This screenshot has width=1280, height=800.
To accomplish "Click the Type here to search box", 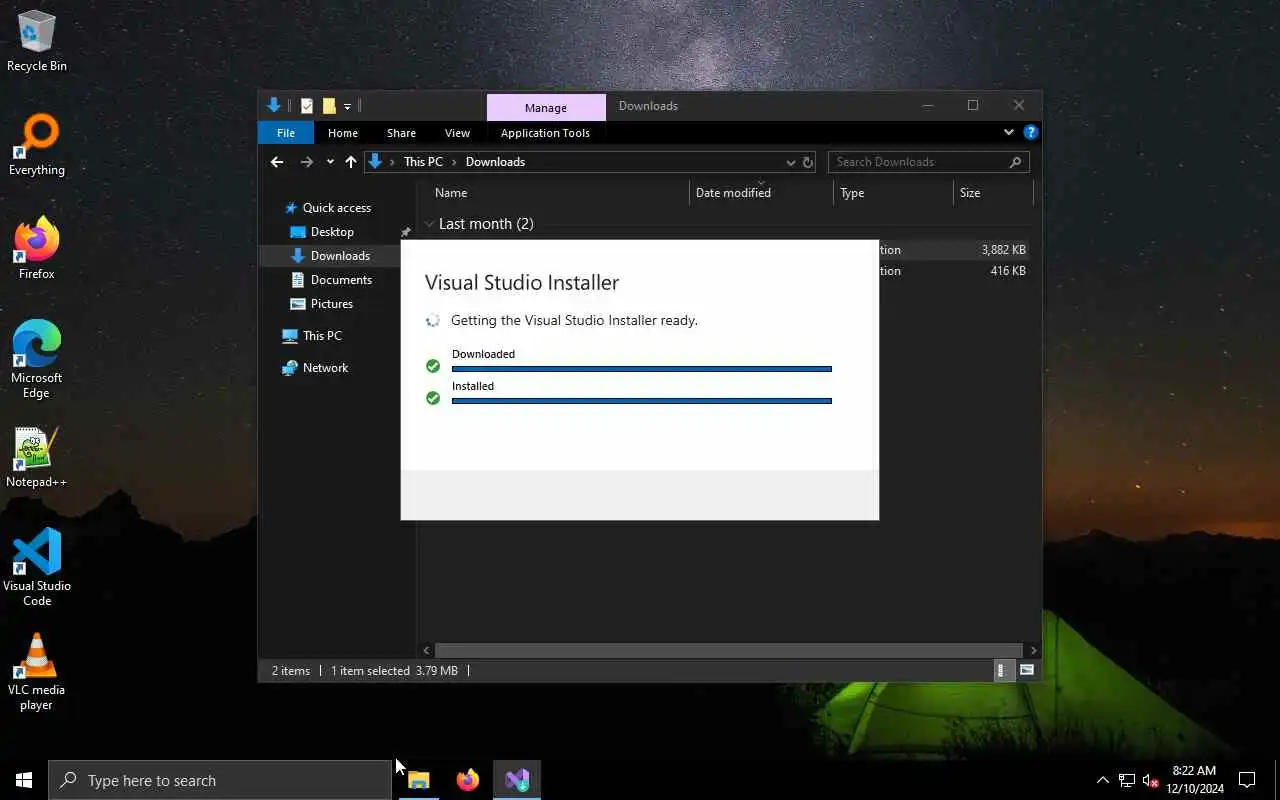I will [x=220, y=780].
